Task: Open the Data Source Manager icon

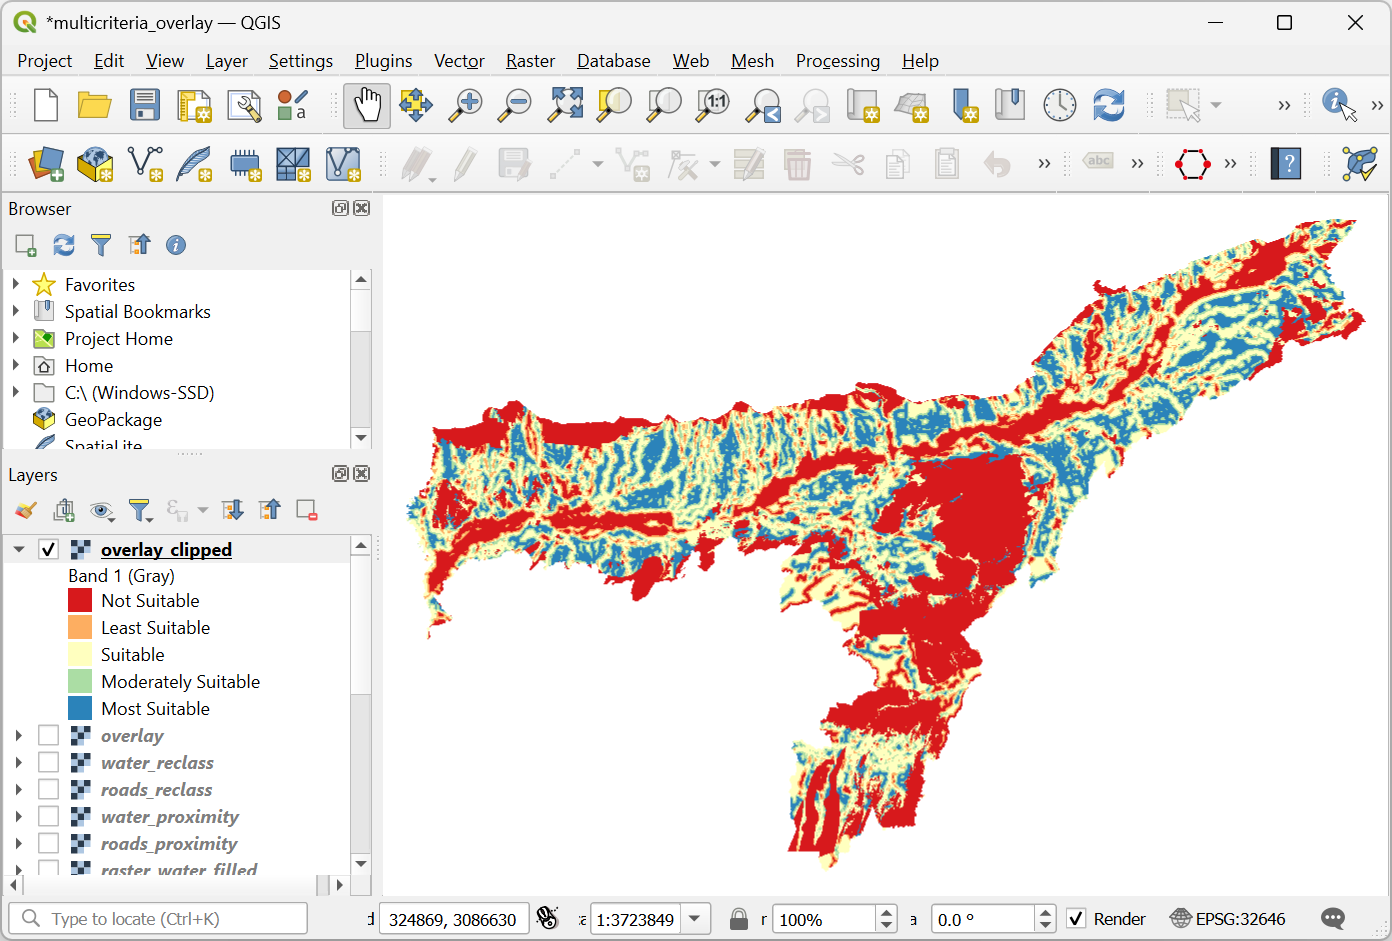Action: coord(46,164)
